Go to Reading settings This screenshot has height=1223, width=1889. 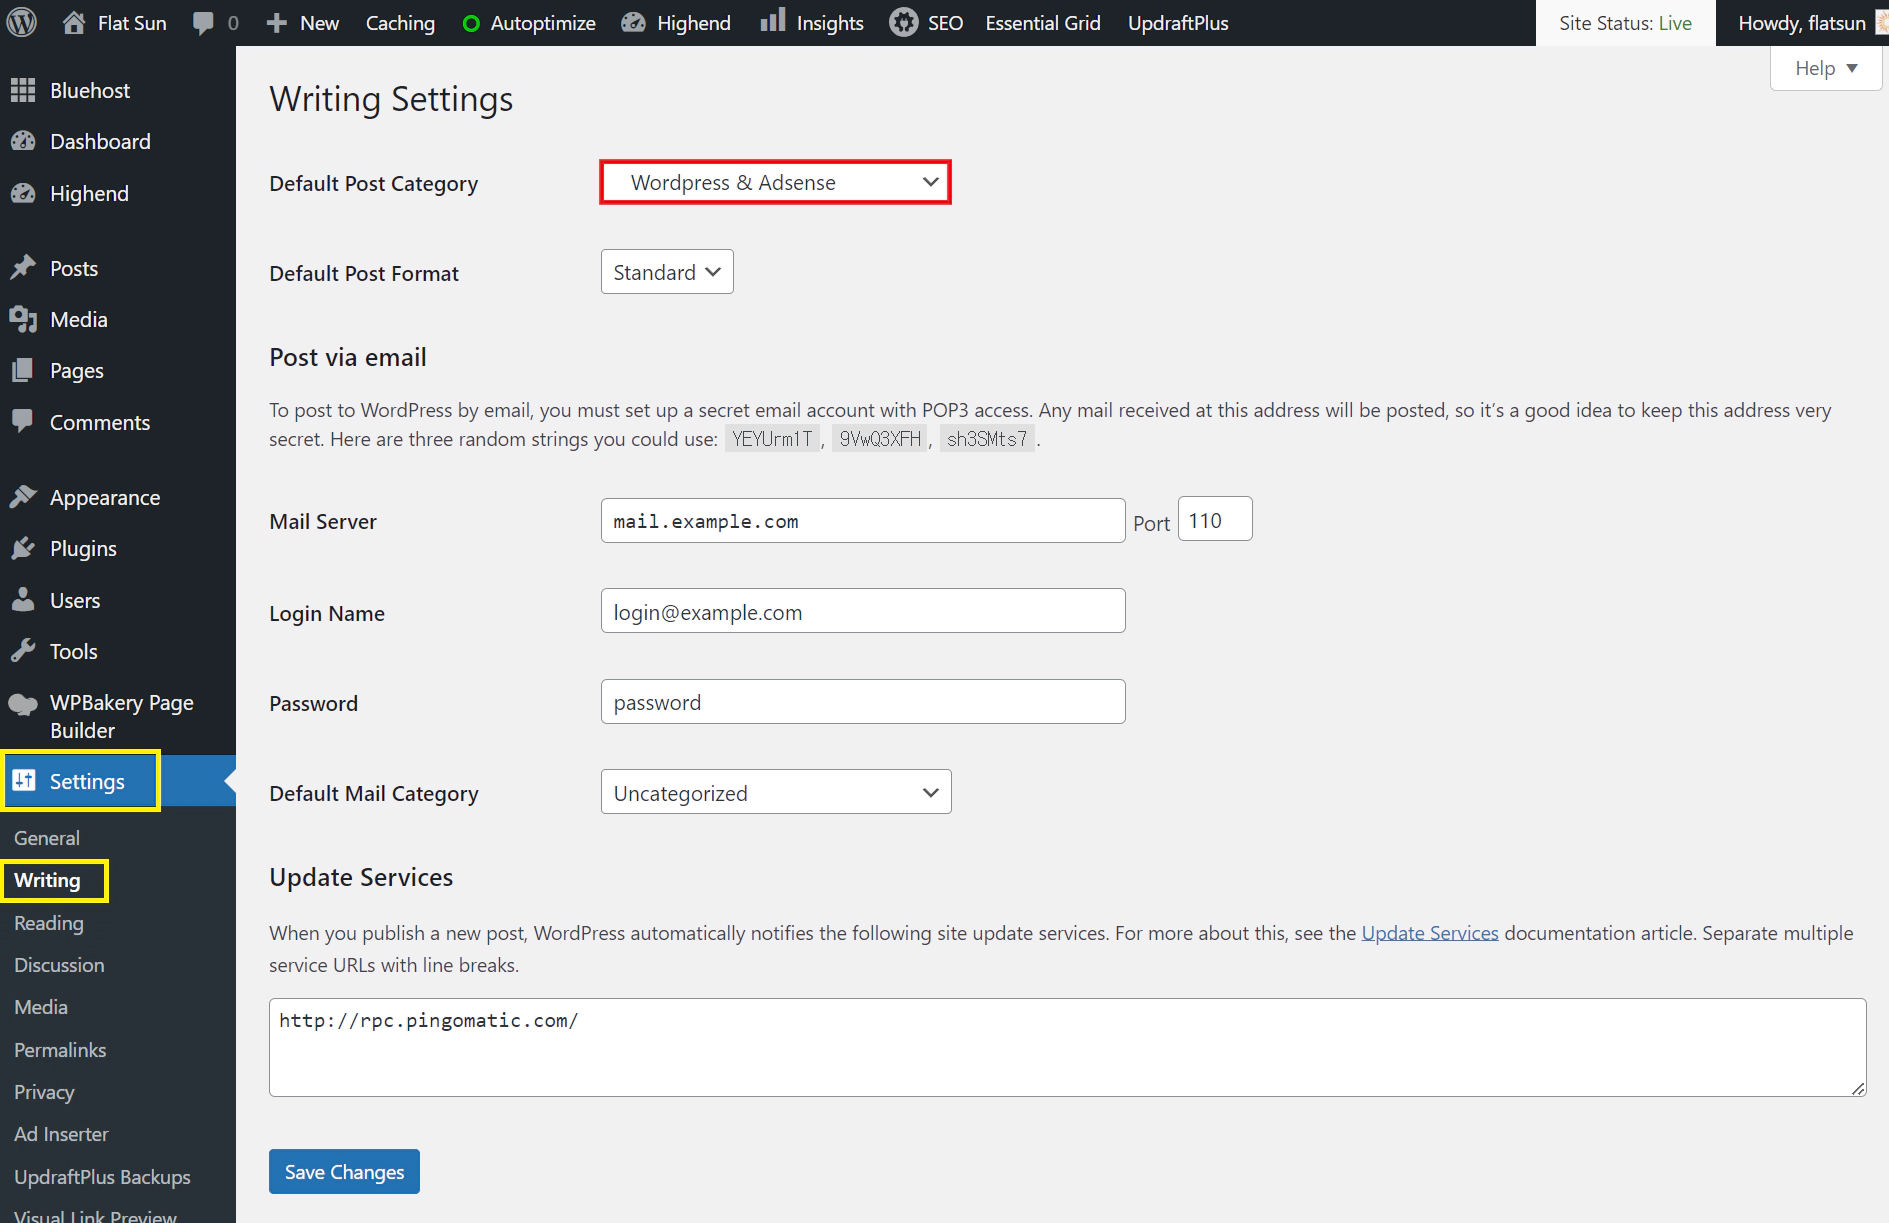(x=49, y=923)
